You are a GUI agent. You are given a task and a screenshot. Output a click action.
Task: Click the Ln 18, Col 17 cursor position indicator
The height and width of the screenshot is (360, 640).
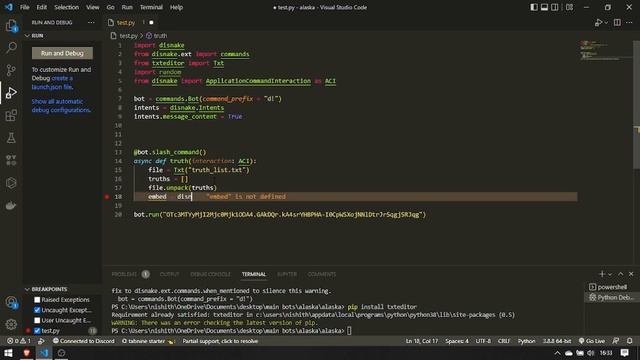(422, 341)
